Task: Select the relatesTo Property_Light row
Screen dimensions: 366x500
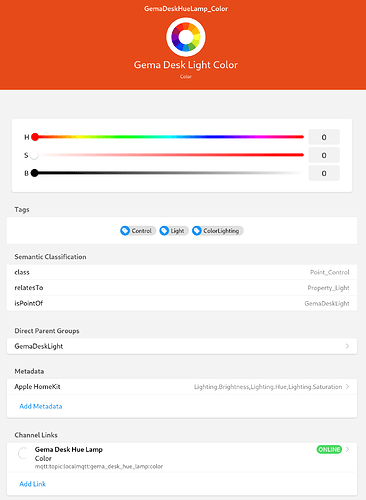Action: pyautogui.click(x=182, y=288)
